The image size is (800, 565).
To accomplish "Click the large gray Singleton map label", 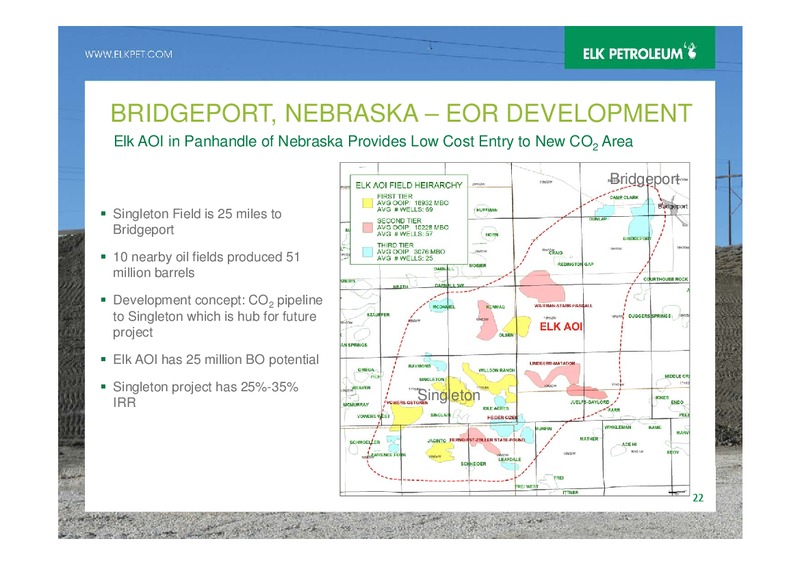I will click(449, 395).
